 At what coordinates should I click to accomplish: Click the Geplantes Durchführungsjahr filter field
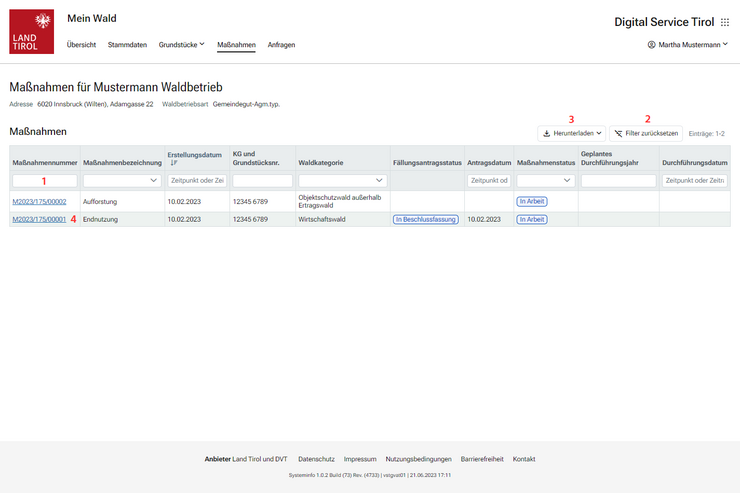tap(618, 181)
